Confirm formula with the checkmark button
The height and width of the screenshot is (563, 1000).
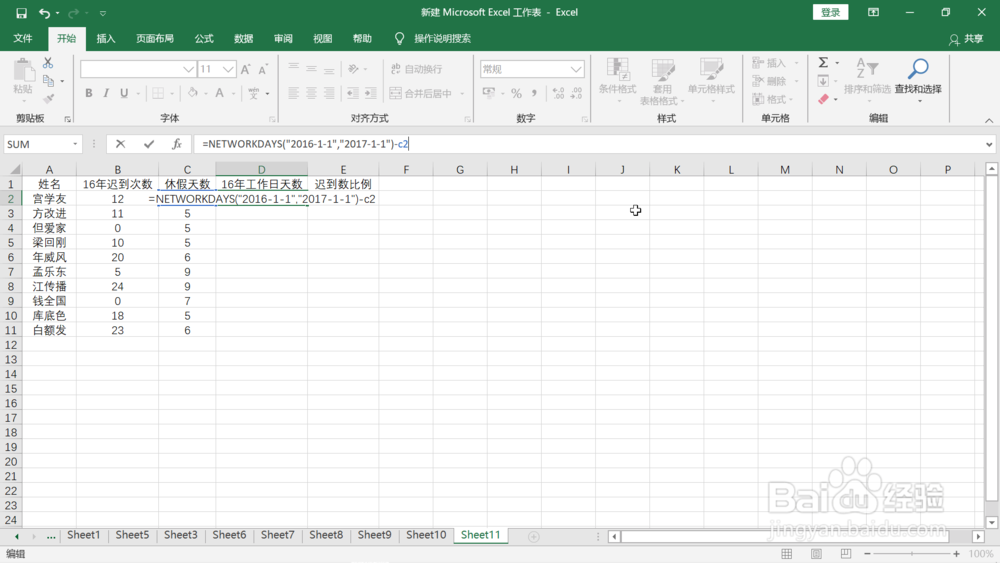(x=149, y=144)
